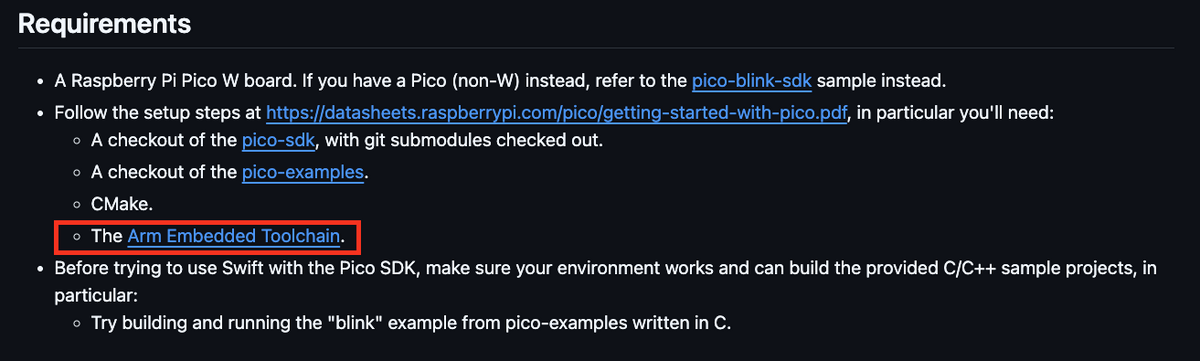1200x361 pixels.
Task: Select the CMake list item text
Action: point(120,205)
